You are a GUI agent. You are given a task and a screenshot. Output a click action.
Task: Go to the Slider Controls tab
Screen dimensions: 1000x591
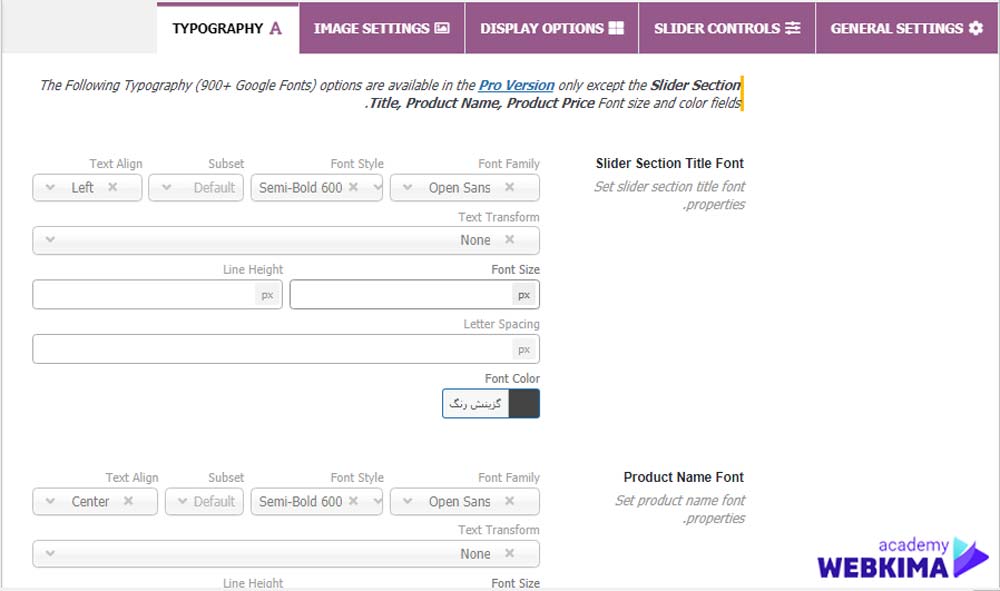tap(727, 29)
